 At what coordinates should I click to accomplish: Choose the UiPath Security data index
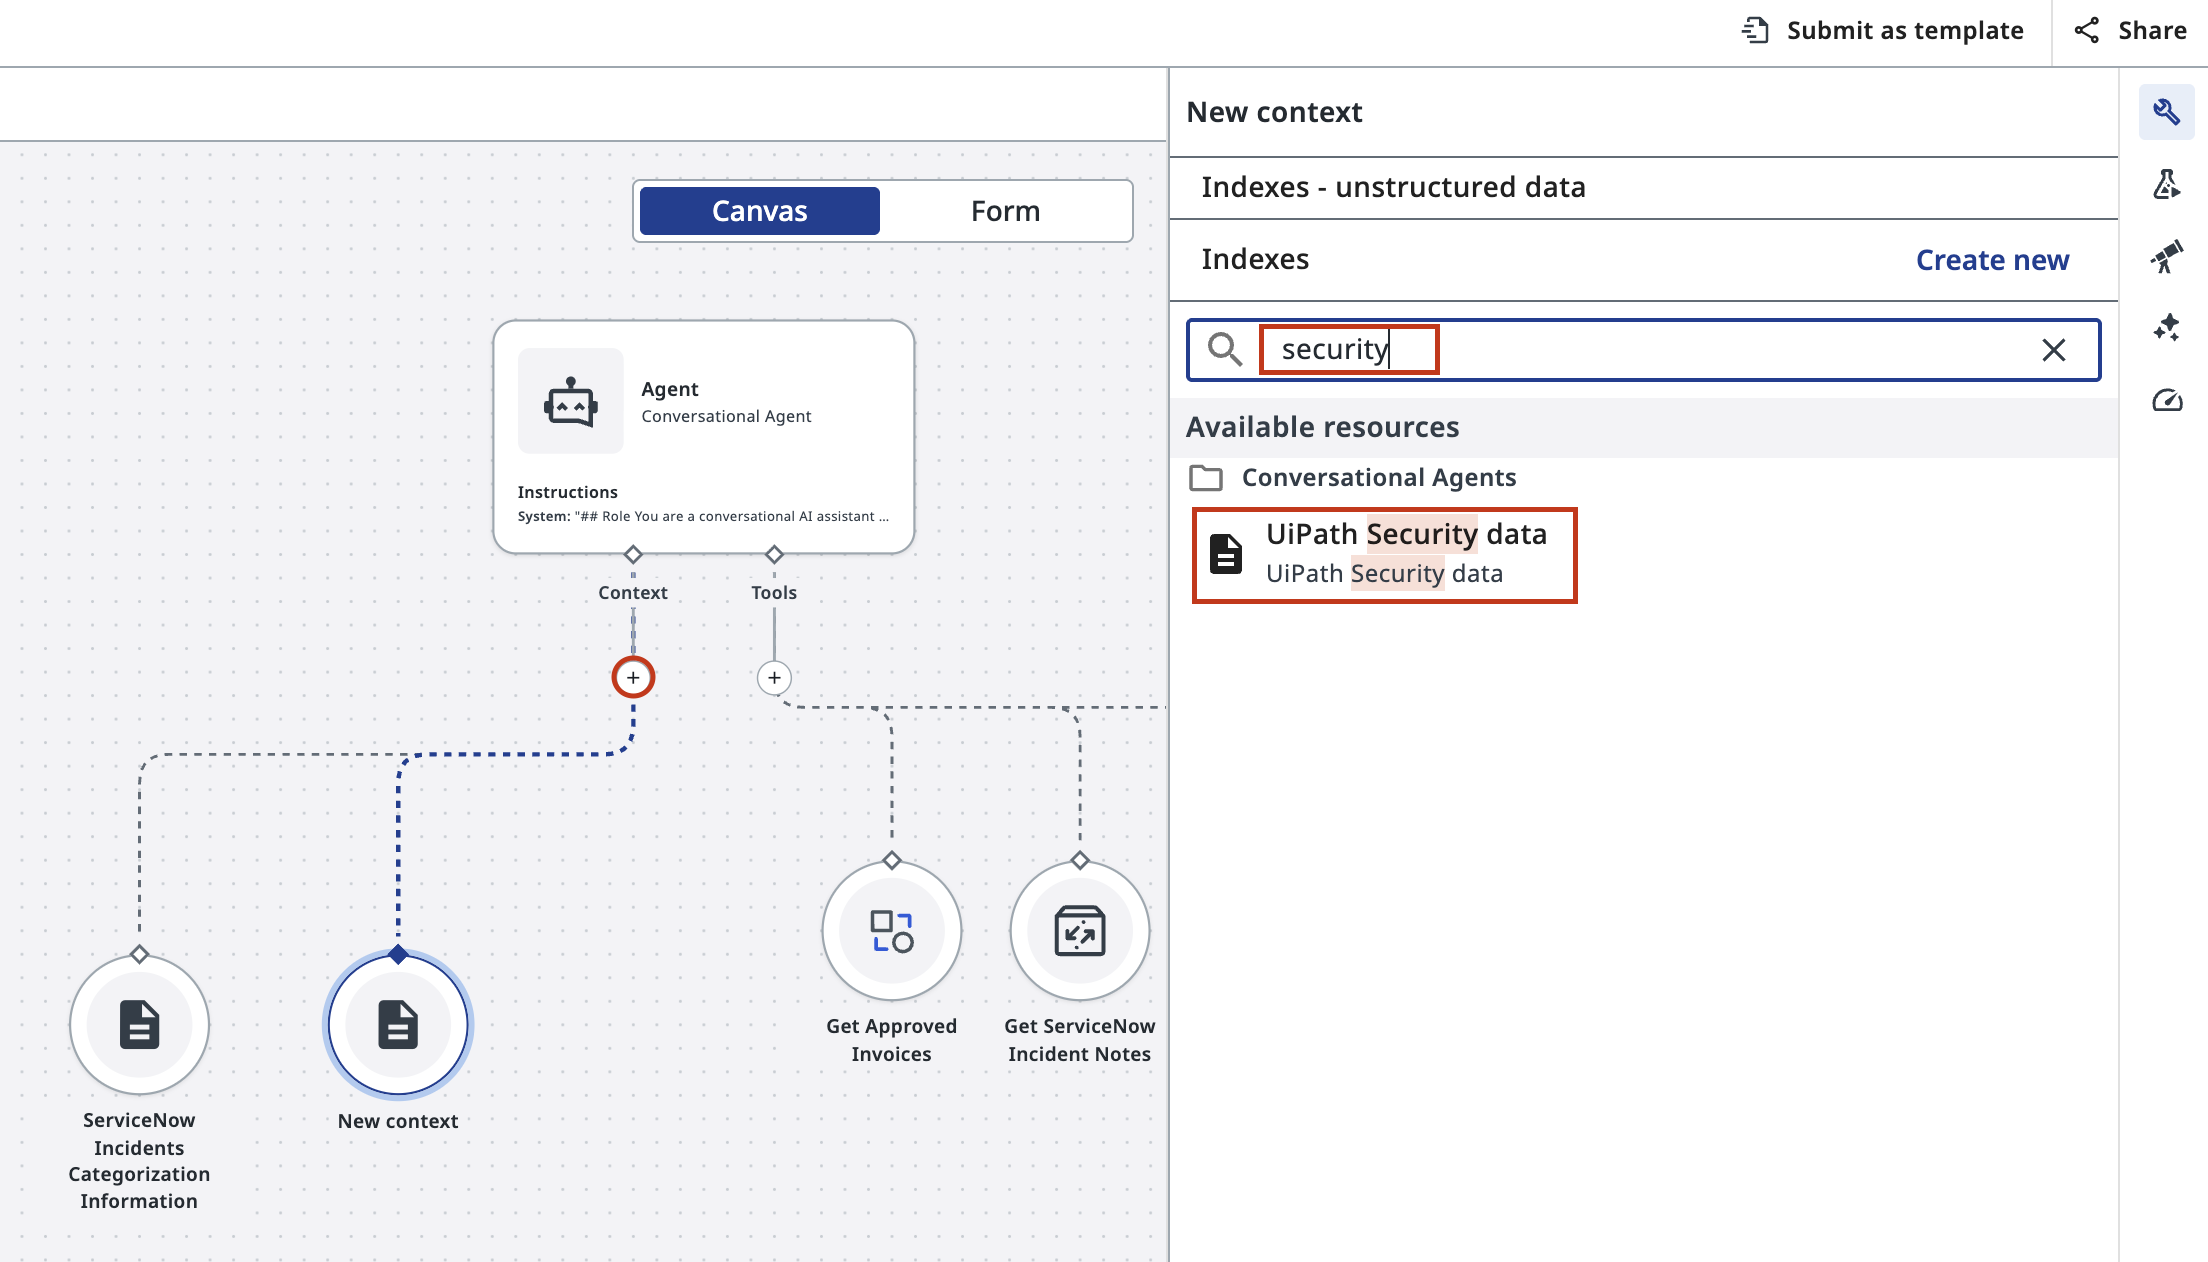pyautogui.click(x=1384, y=555)
